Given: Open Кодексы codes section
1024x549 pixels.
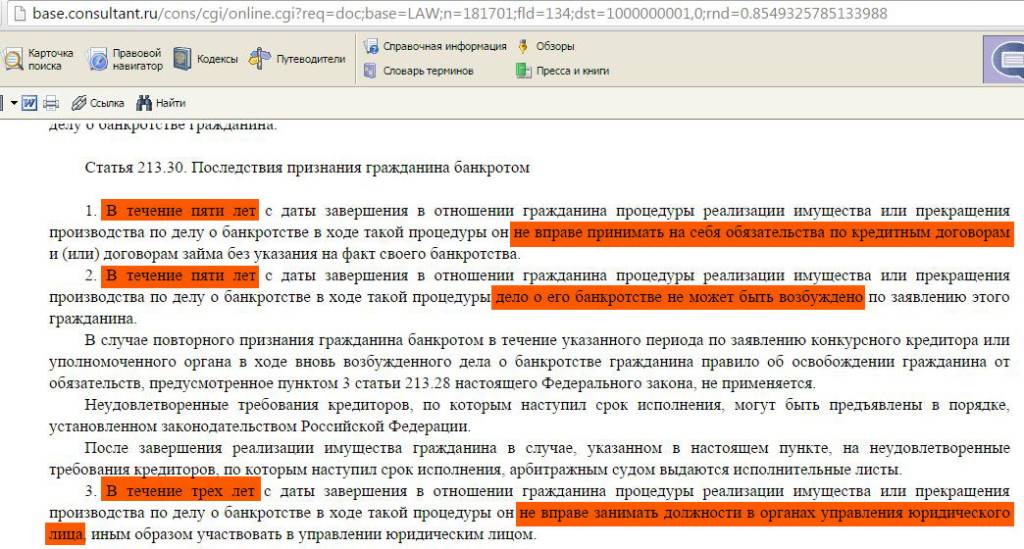Looking at the screenshot, I should point(205,59).
